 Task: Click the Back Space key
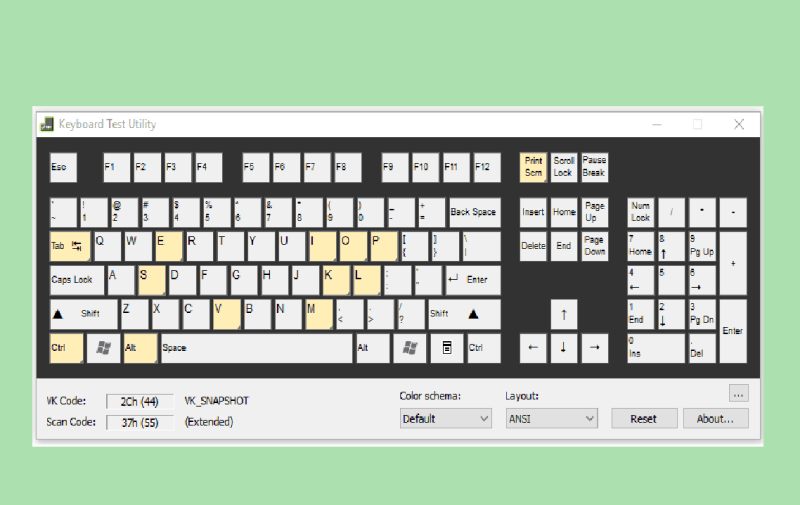pyautogui.click(x=474, y=212)
